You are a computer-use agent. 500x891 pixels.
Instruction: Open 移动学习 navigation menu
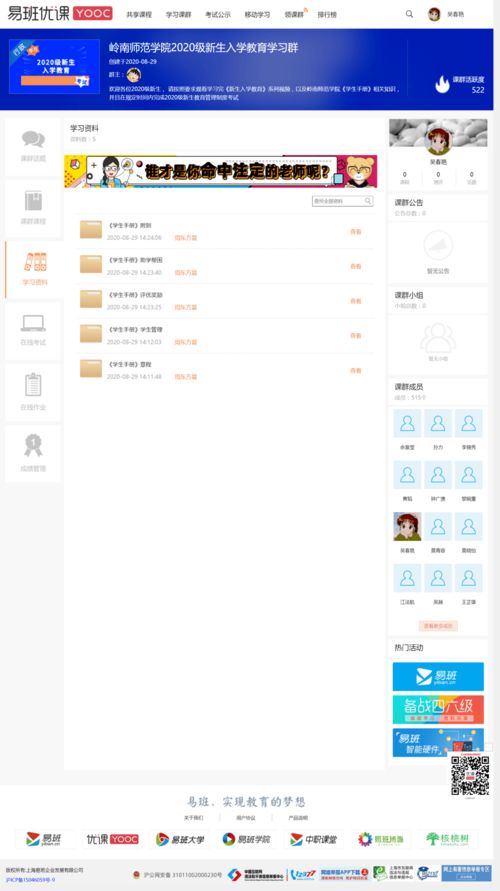click(x=257, y=15)
